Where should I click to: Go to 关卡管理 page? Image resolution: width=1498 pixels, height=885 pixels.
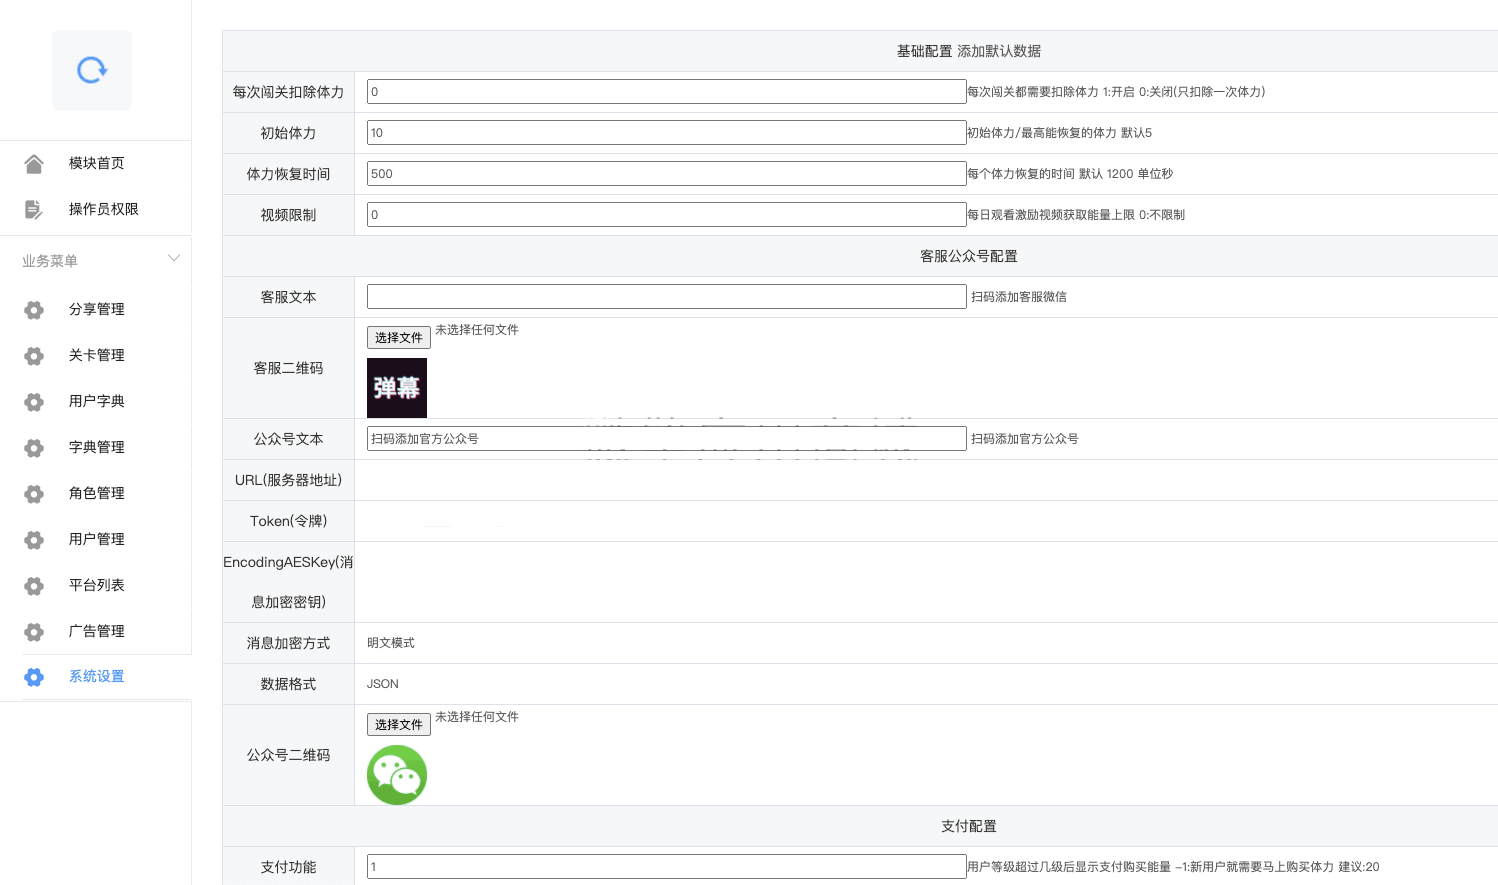click(96, 355)
